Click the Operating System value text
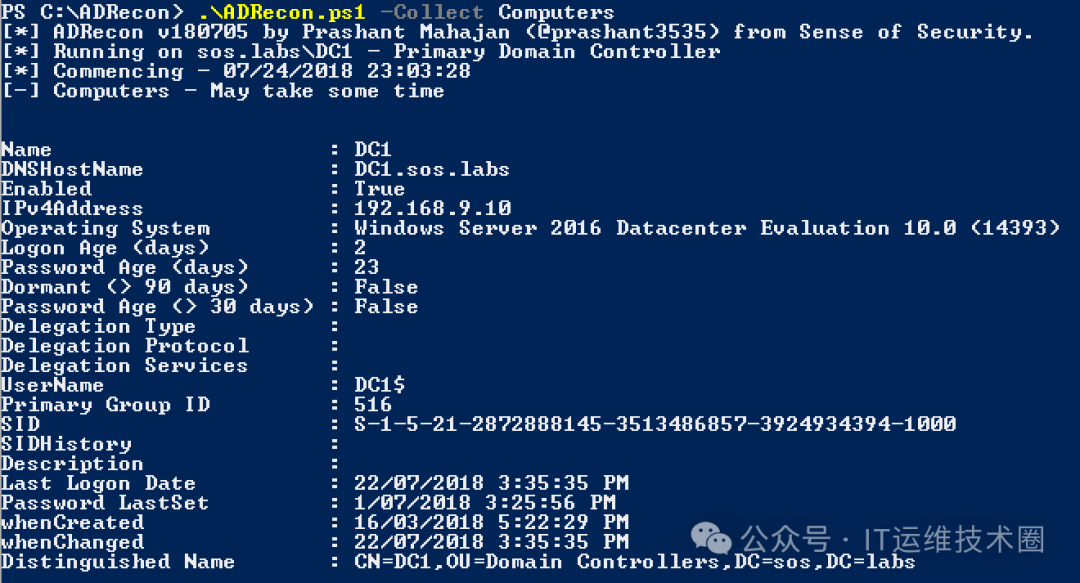 coord(707,228)
